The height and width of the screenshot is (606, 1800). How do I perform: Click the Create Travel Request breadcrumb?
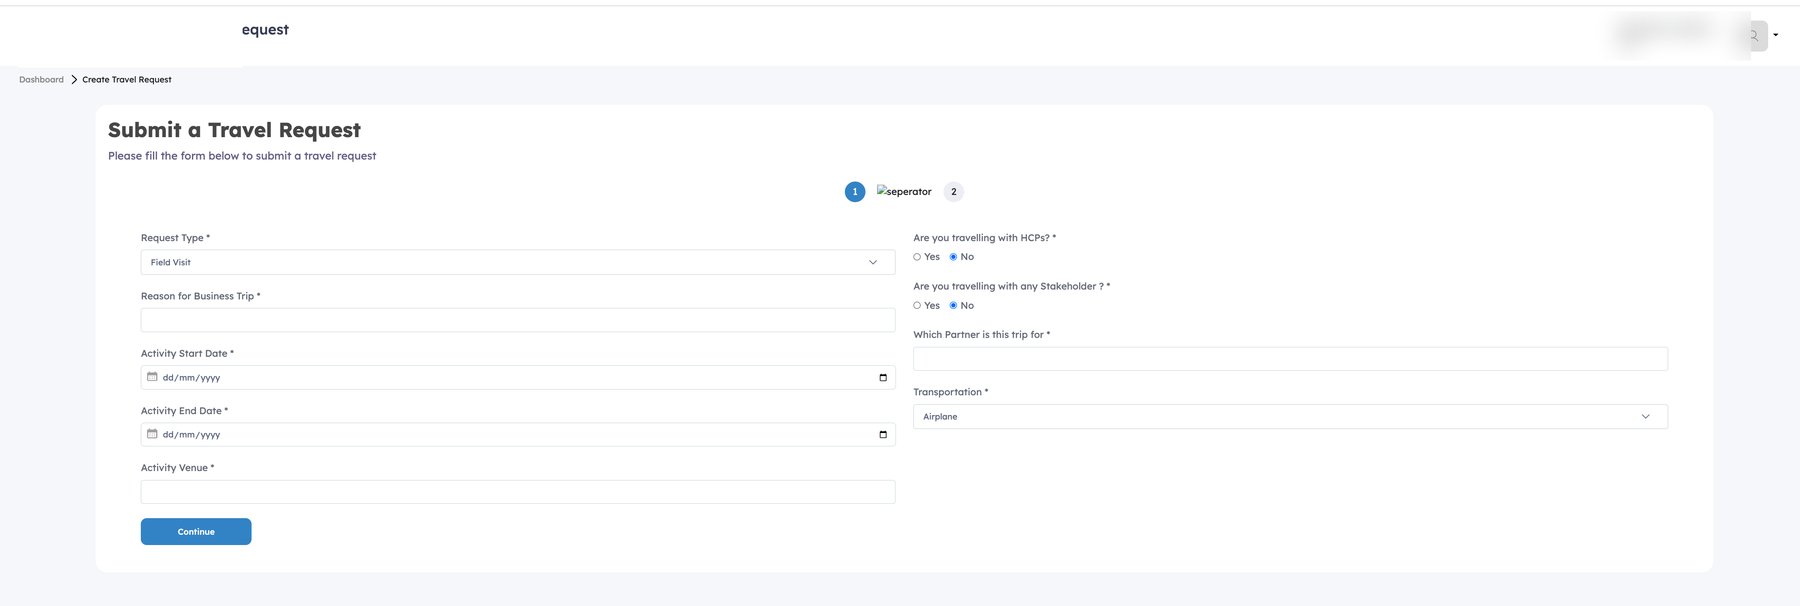click(x=127, y=79)
